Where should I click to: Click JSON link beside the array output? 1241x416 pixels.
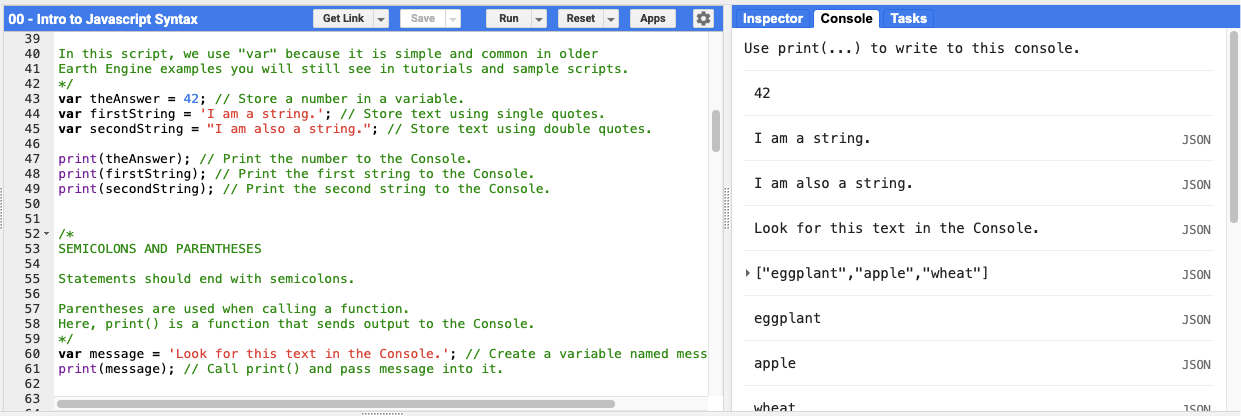coord(1196,275)
